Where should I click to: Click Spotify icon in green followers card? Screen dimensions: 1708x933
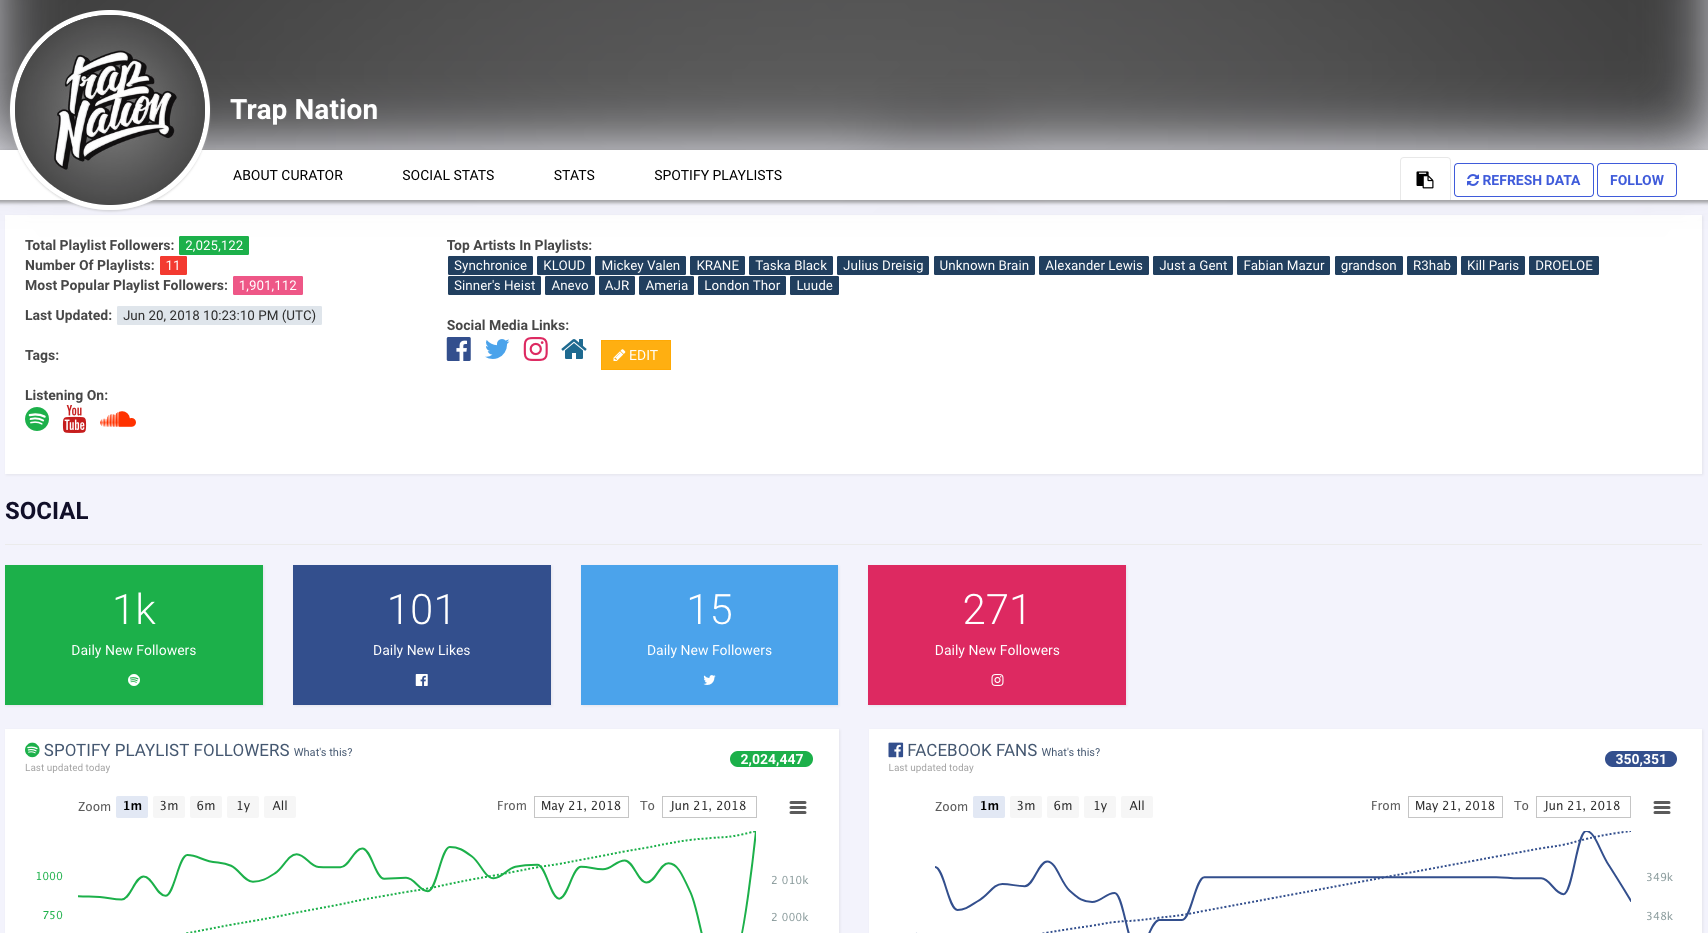point(134,680)
